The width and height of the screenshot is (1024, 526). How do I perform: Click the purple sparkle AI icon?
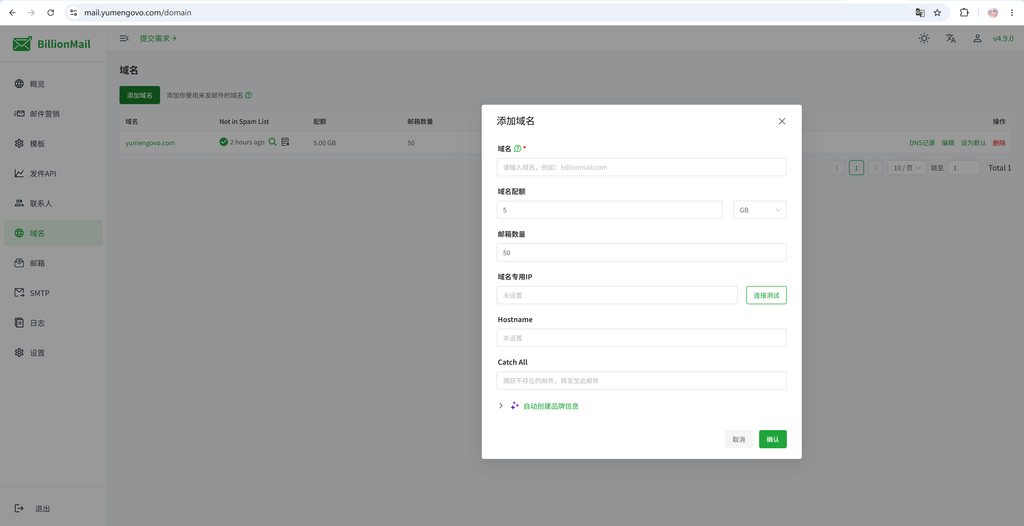[515, 406]
